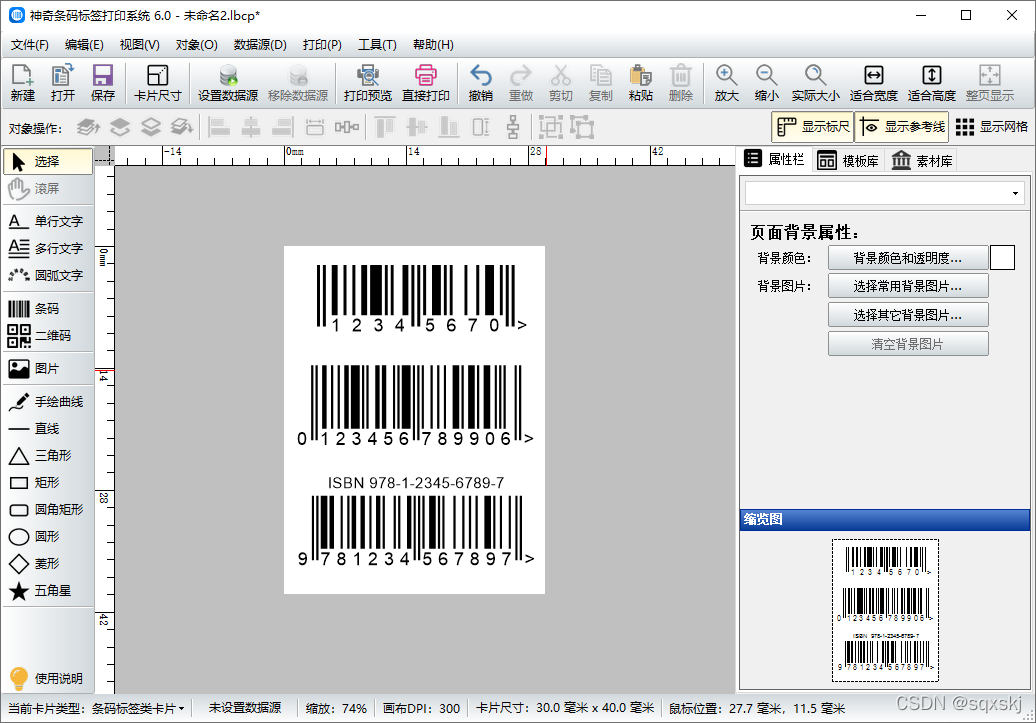This screenshot has height=723, width=1036.
Task: Switch to the 模板库 tab
Action: (848, 161)
